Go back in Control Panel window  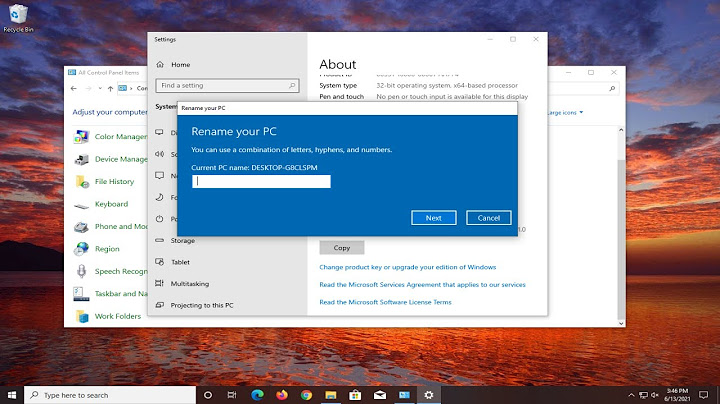(x=74, y=88)
